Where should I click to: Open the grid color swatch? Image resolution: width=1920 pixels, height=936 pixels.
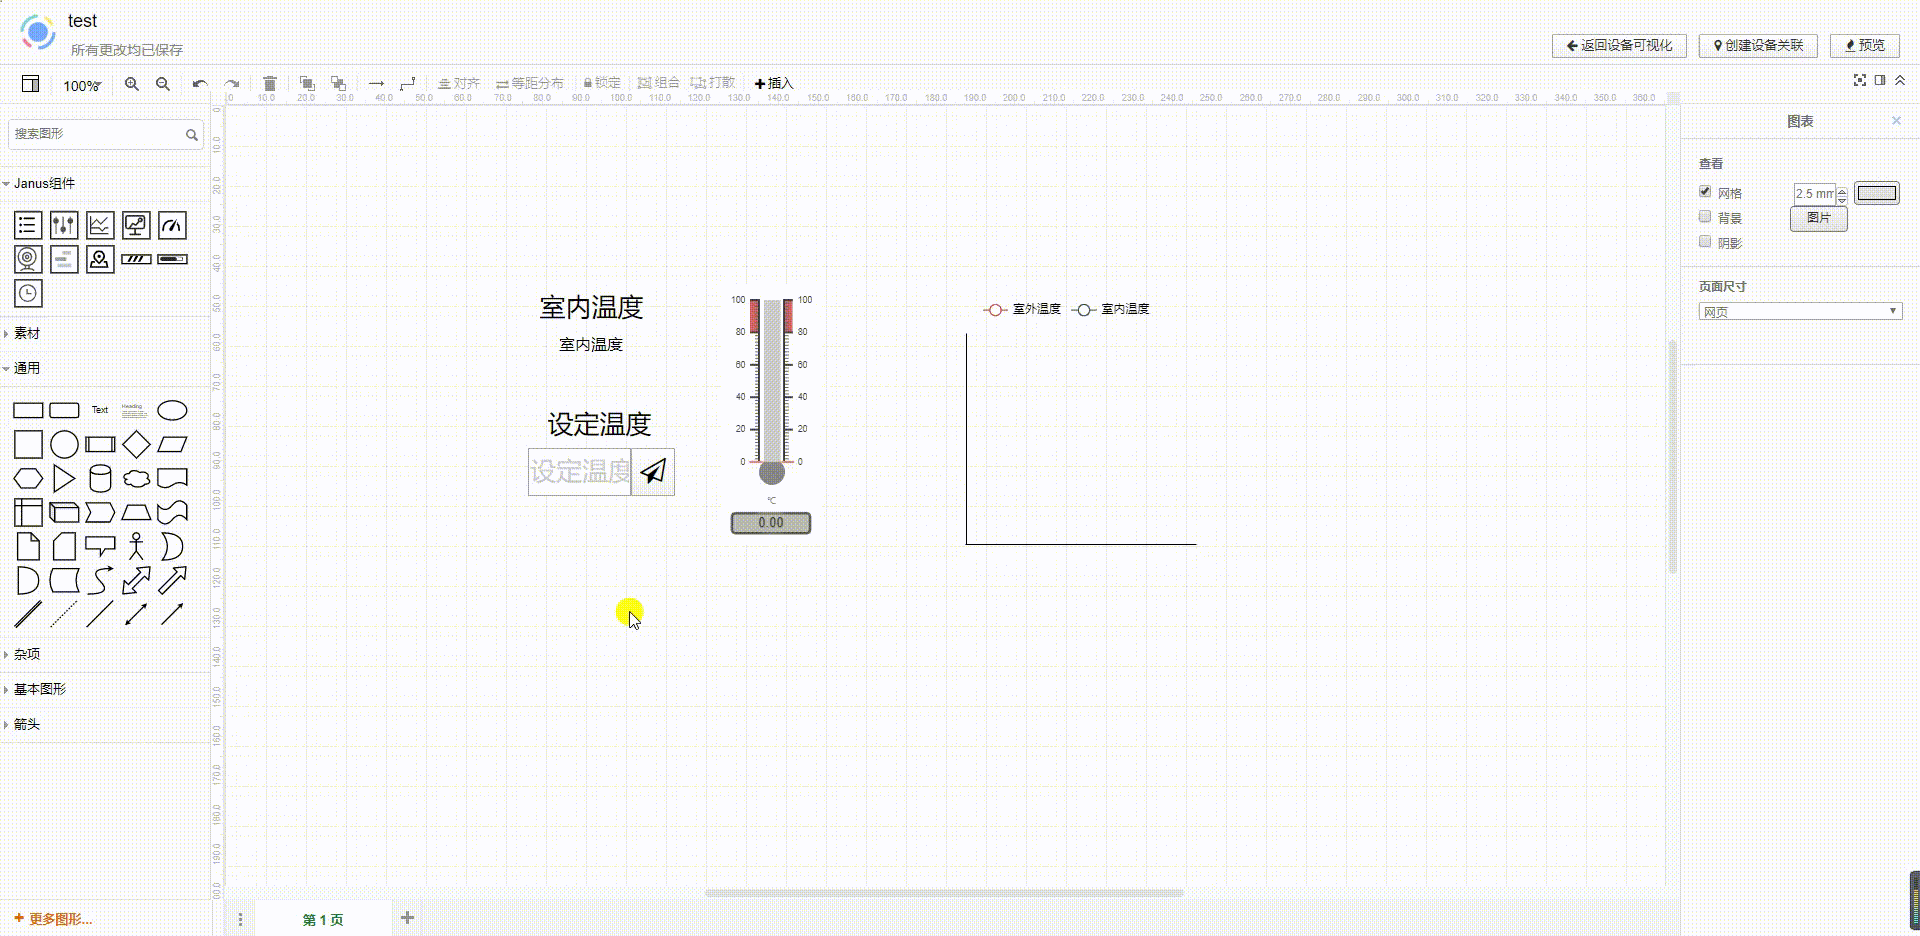click(x=1876, y=194)
